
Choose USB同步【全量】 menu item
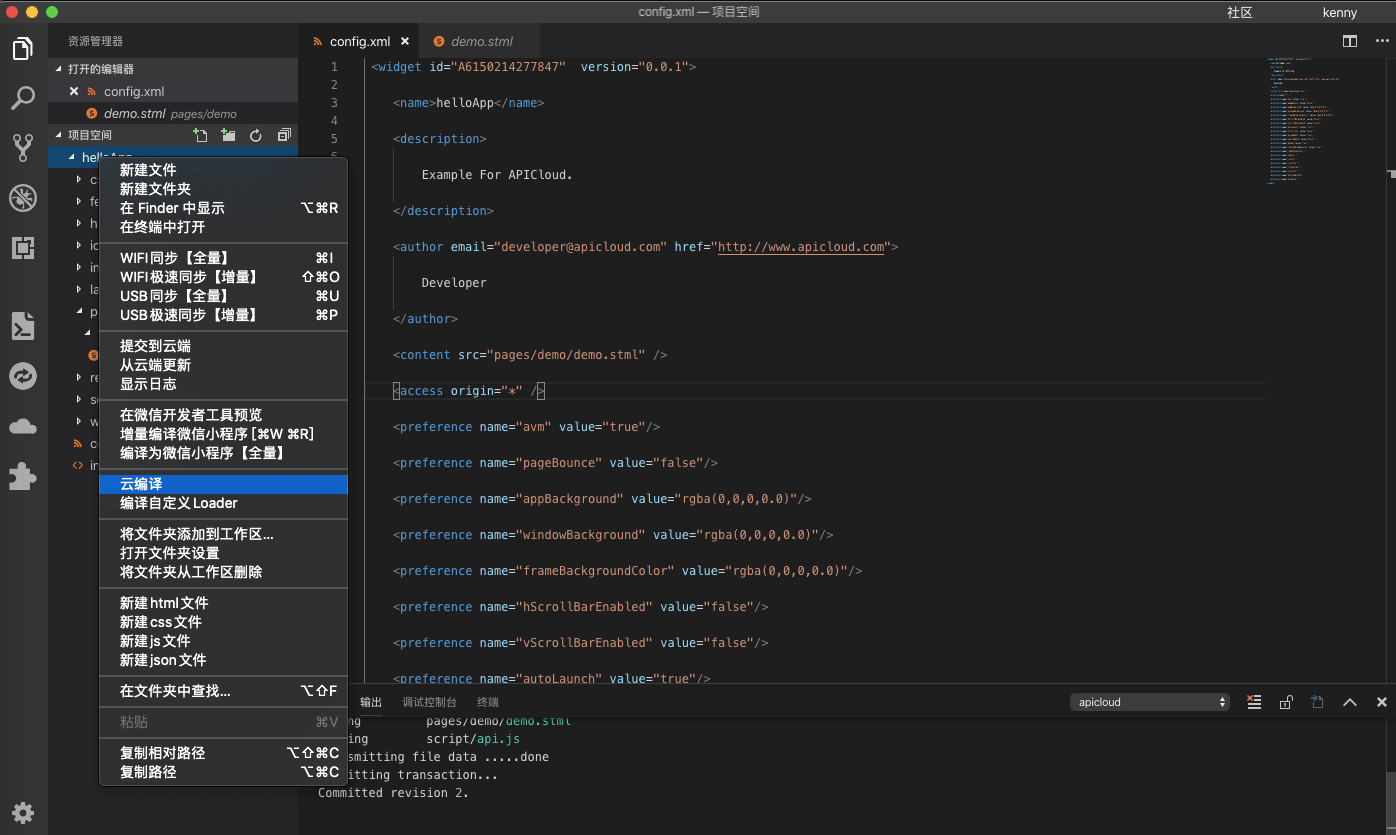click(x=224, y=296)
